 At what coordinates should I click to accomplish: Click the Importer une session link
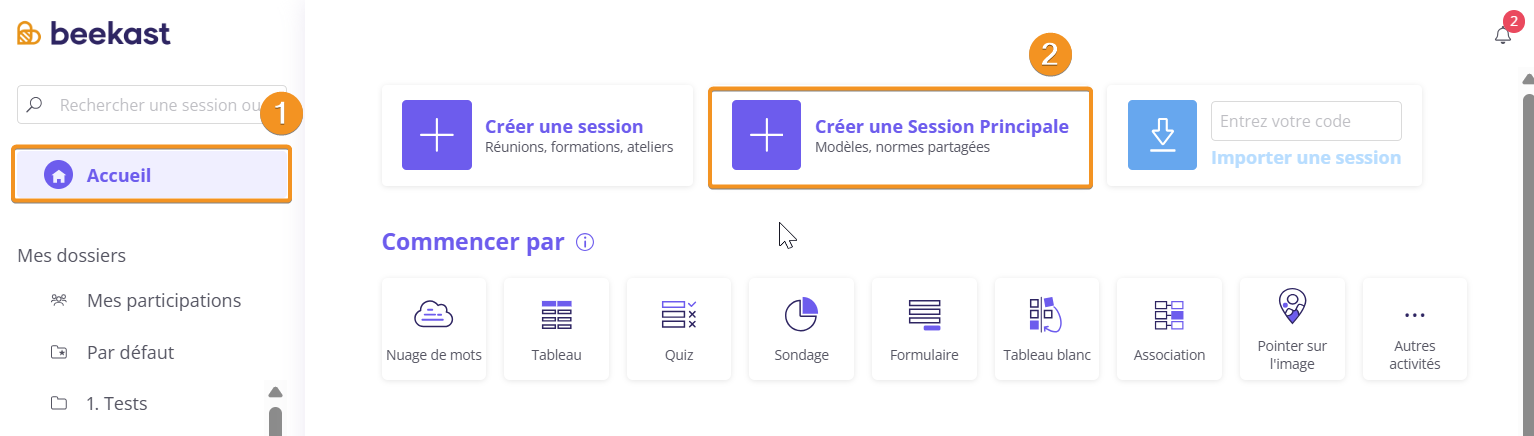1306,158
